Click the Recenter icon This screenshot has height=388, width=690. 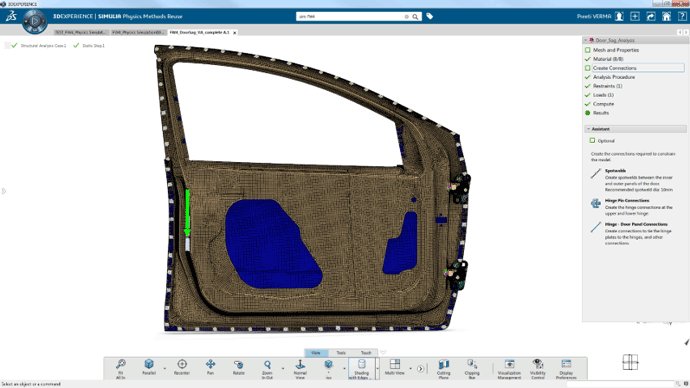(x=182, y=367)
